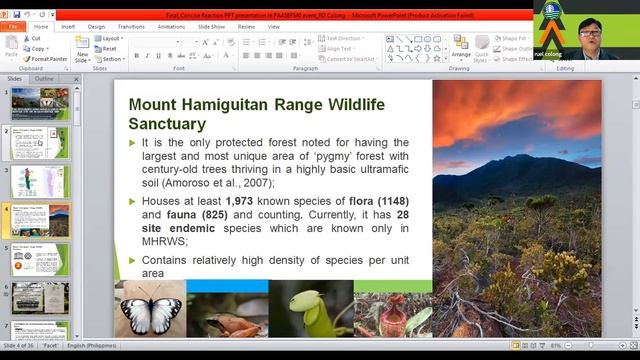The image size is (640, 360).
Task: Switch to the Insert tab
Action: click(68, 27)
